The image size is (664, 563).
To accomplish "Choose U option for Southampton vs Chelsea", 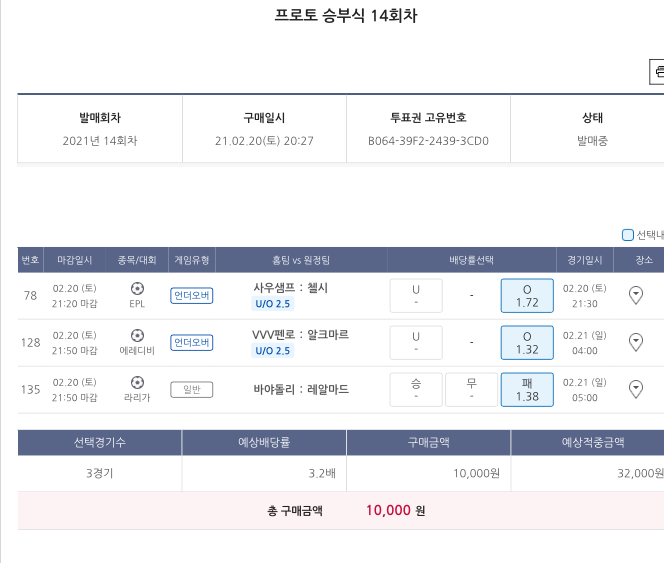I will tap(416, 295).
